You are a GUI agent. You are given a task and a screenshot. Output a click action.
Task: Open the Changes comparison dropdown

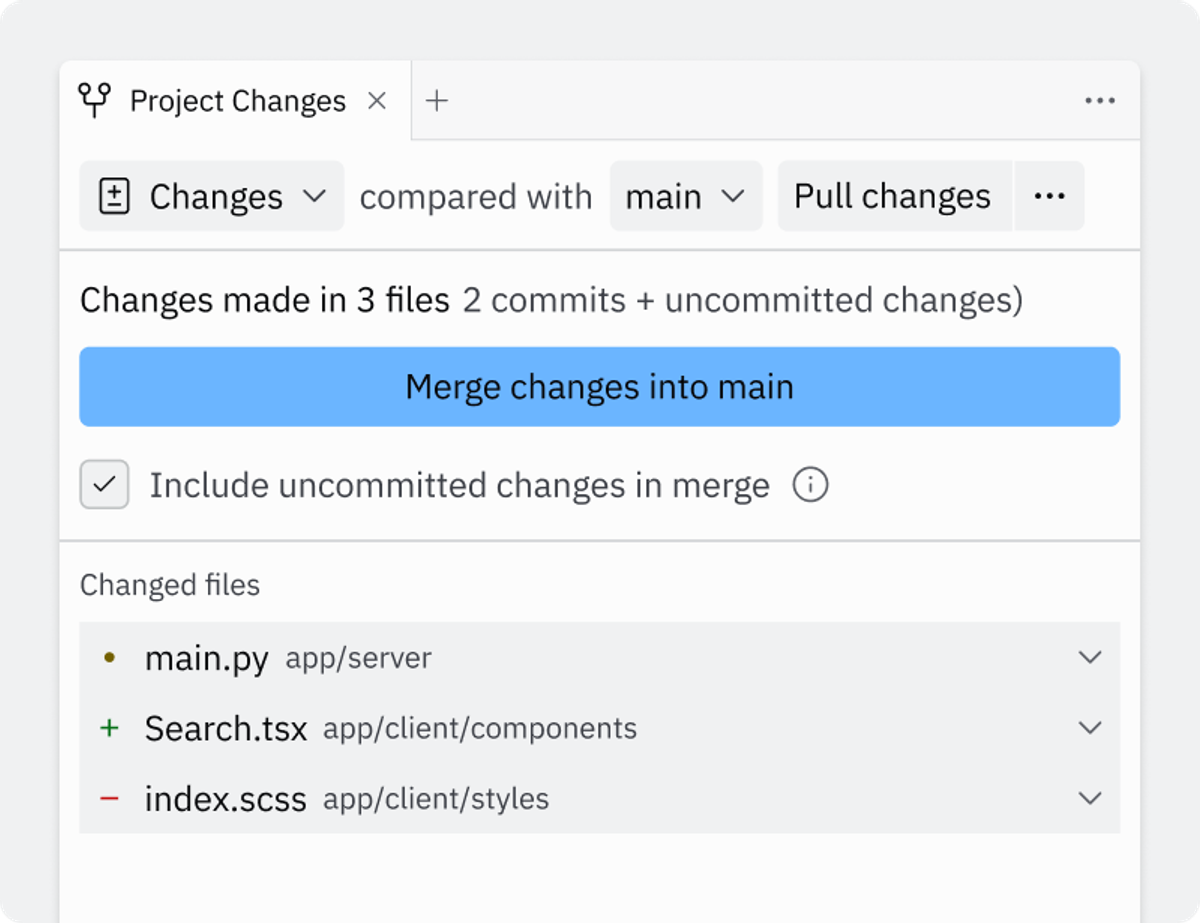click(x=210, y=196)
